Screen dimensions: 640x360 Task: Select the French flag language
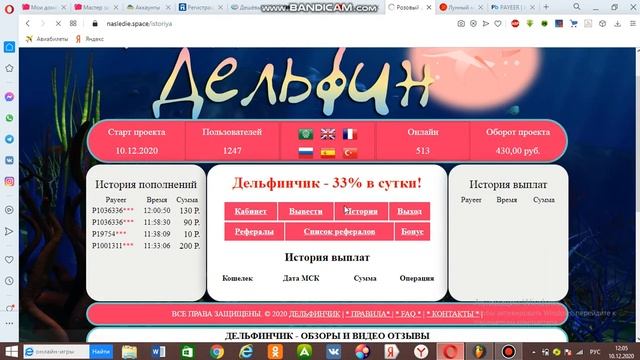pyautogui.click(x=350, y=134)
